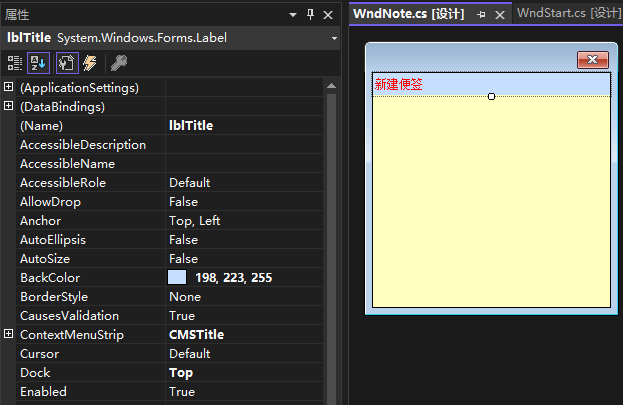Expand the (ApplicationSettings) property group
Viewport: 623px width, 405px height.
click(x=9, y=87)
